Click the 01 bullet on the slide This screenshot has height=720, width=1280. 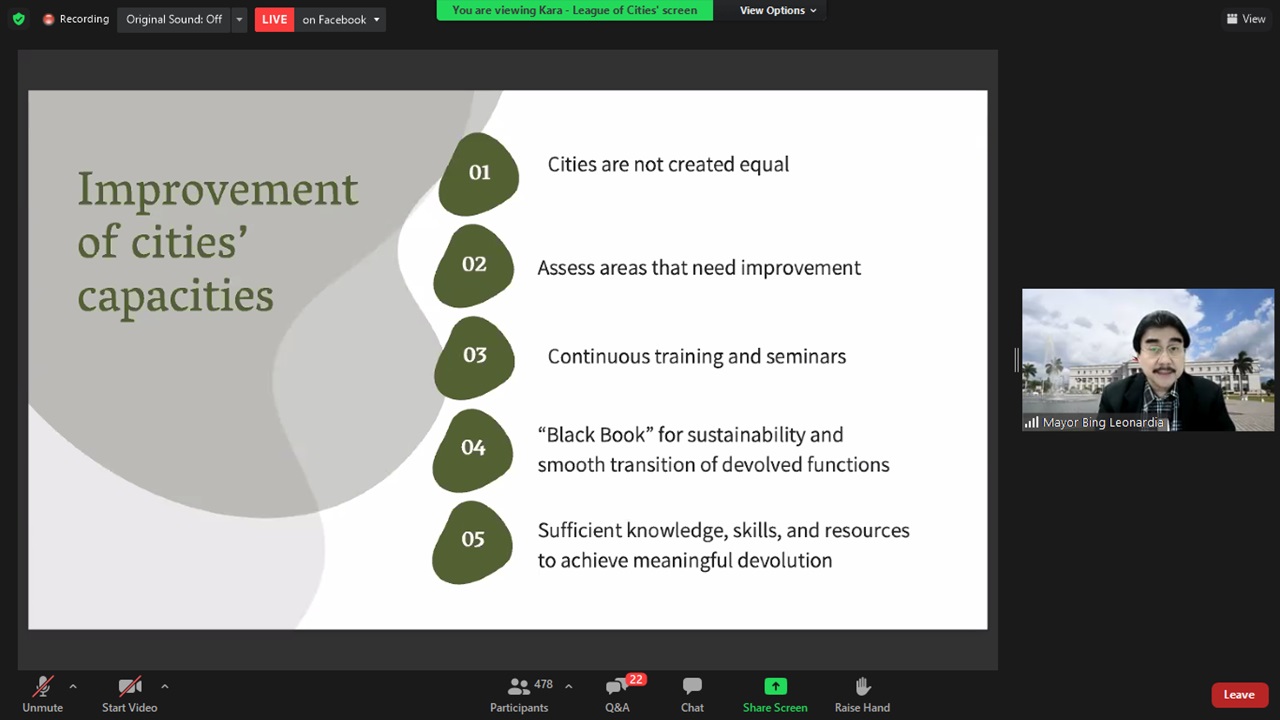[479, 173]
